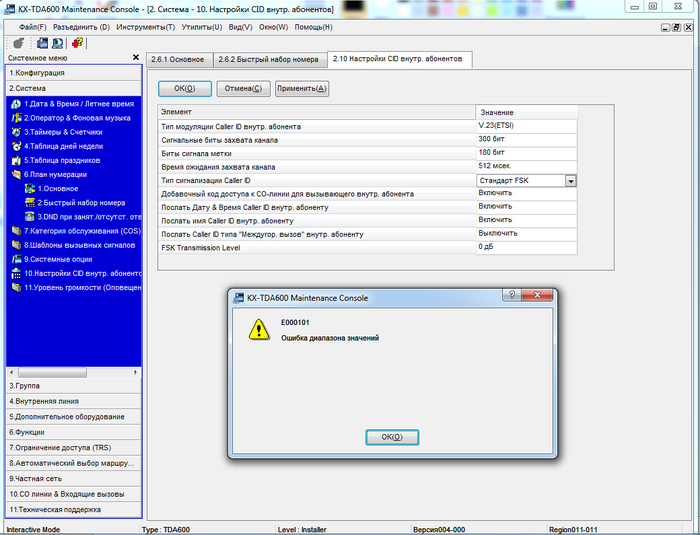
Task: Click system menu scrollbar left arrow
Action: pos(12,372)
